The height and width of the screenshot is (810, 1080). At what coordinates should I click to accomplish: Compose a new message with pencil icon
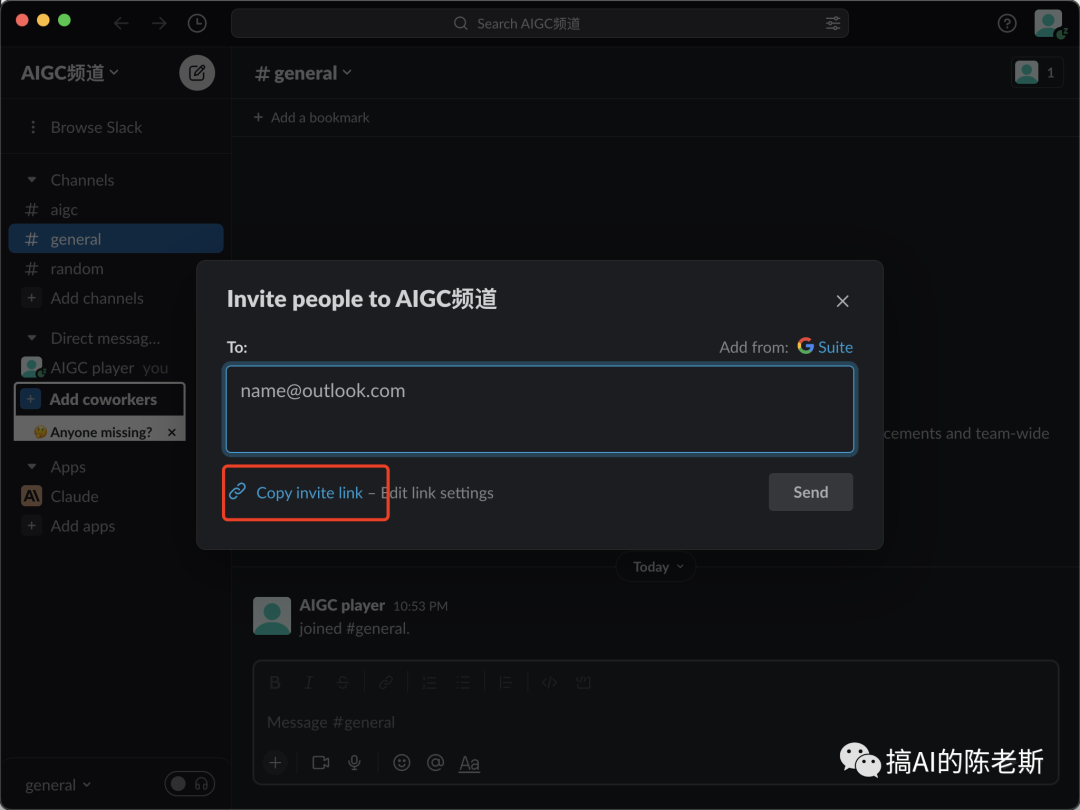[x=197, y=72]
